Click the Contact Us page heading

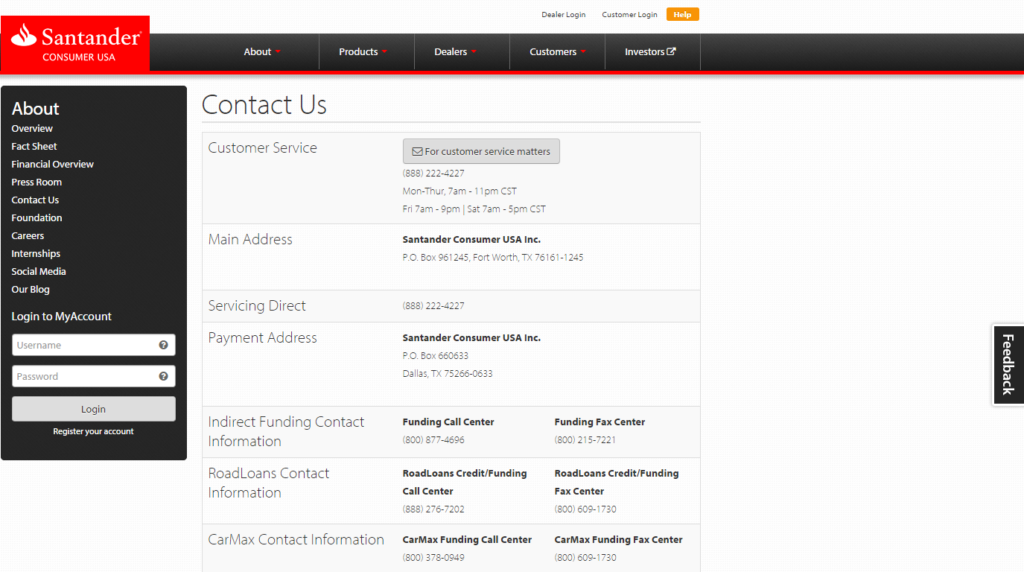click(264, 104)
